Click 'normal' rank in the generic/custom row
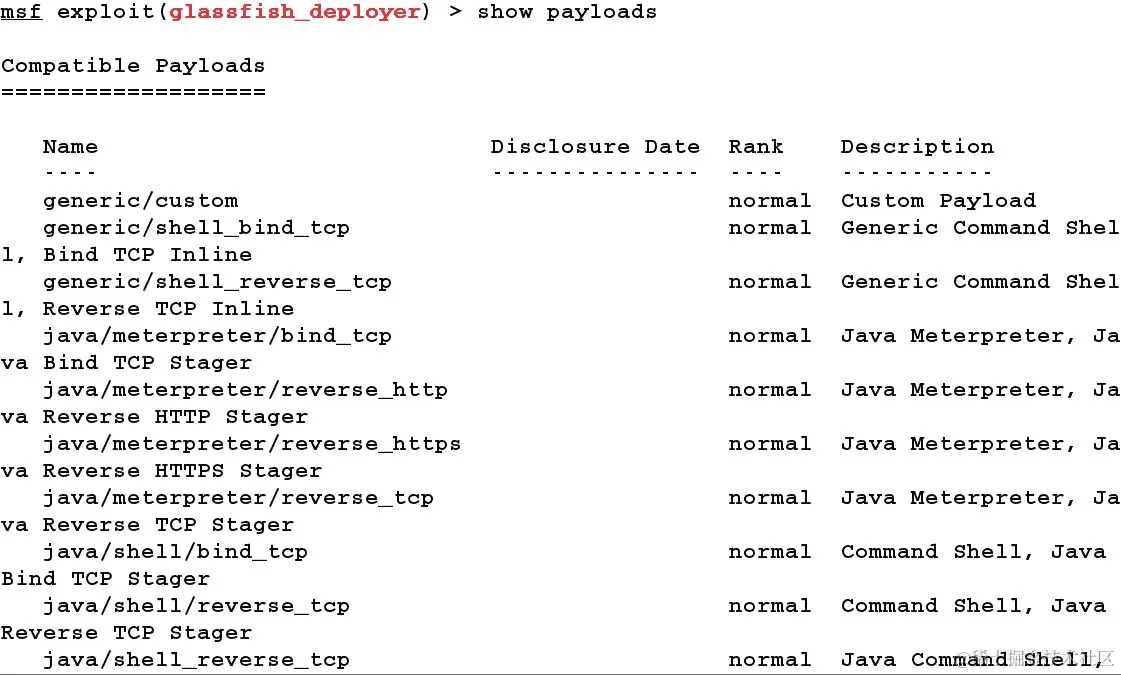The height and width of the screenshot is (675, 1121). [x=770, y=201]
